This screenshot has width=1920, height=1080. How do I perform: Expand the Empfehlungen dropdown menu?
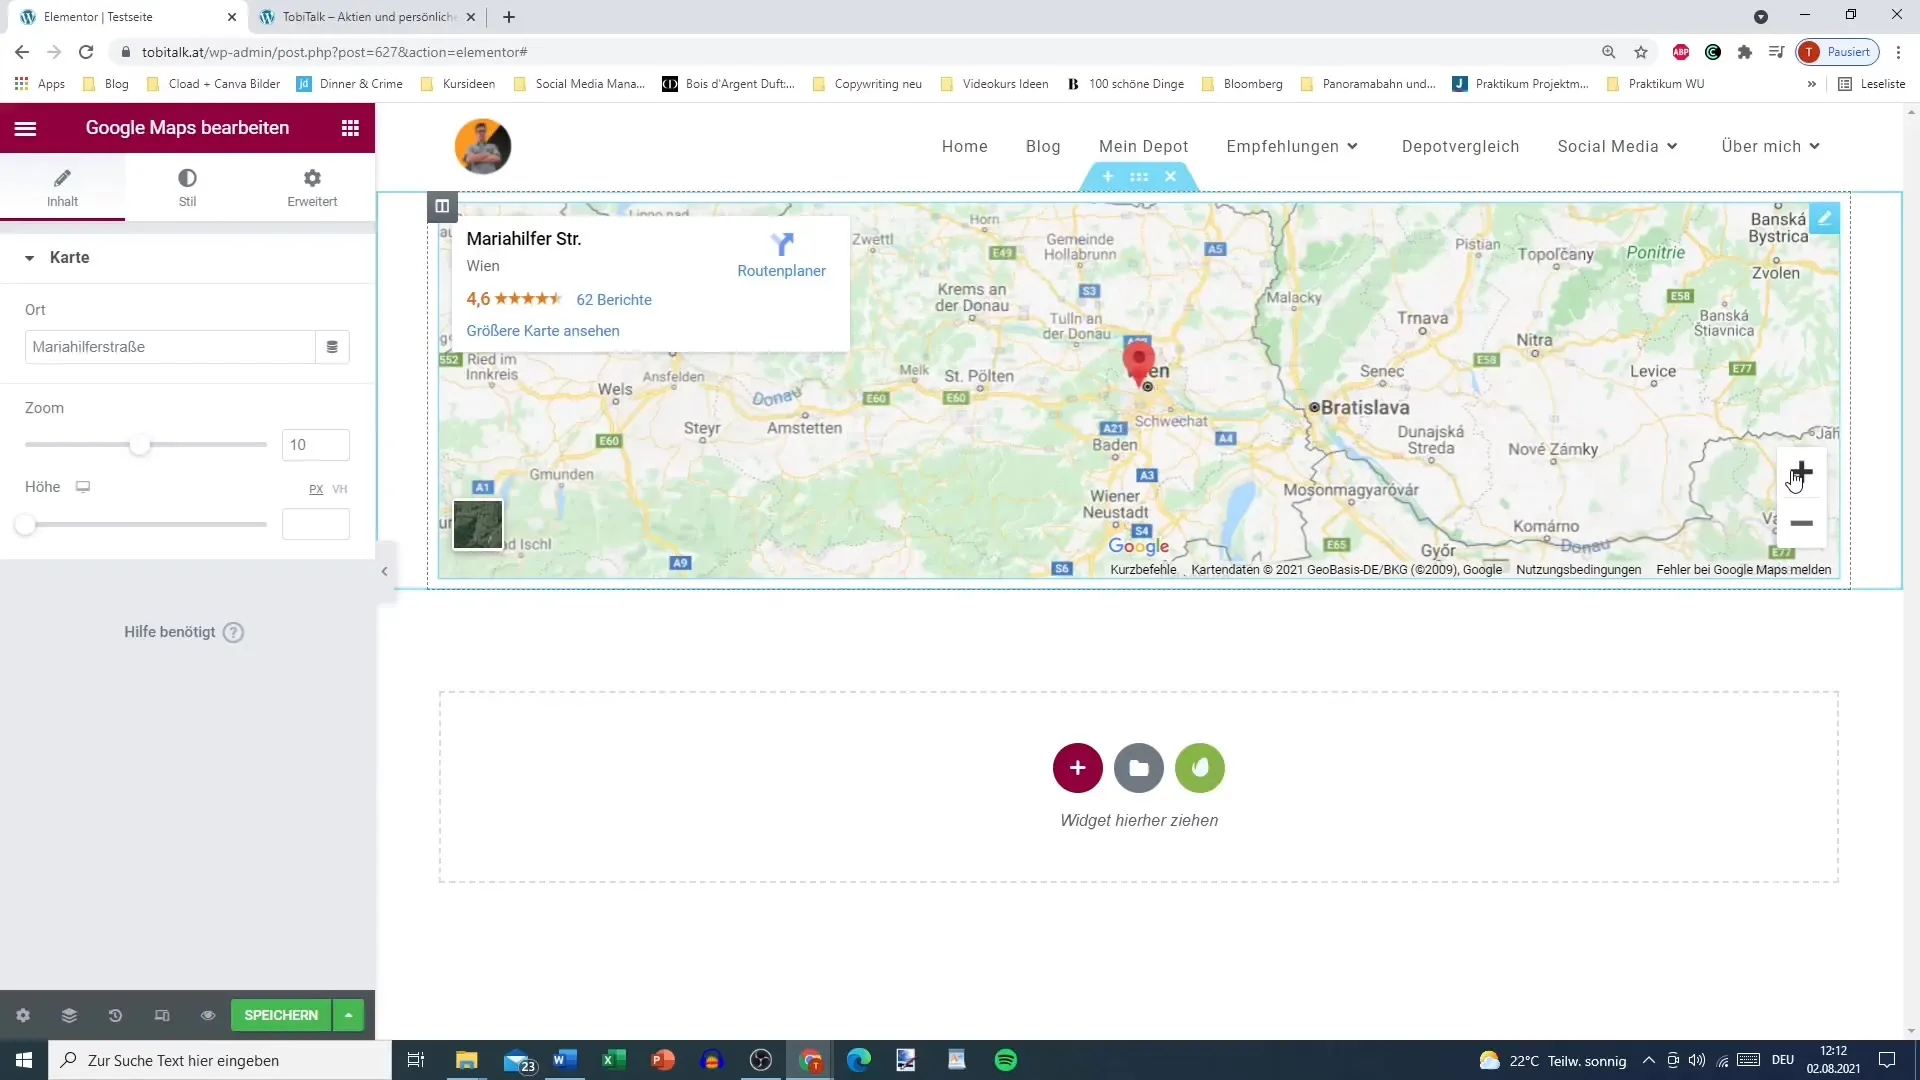[1292, 146]
